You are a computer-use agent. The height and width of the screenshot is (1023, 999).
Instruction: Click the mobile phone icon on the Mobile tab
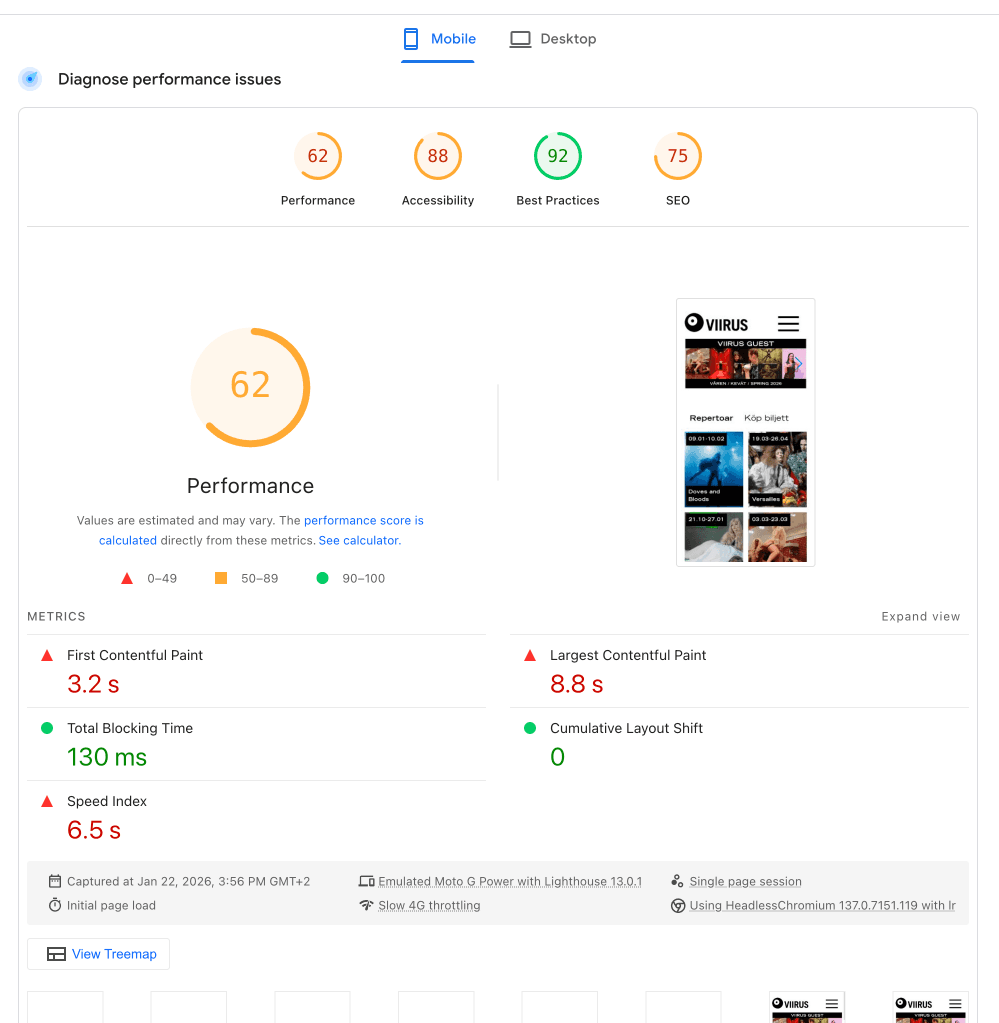point(410,38)
